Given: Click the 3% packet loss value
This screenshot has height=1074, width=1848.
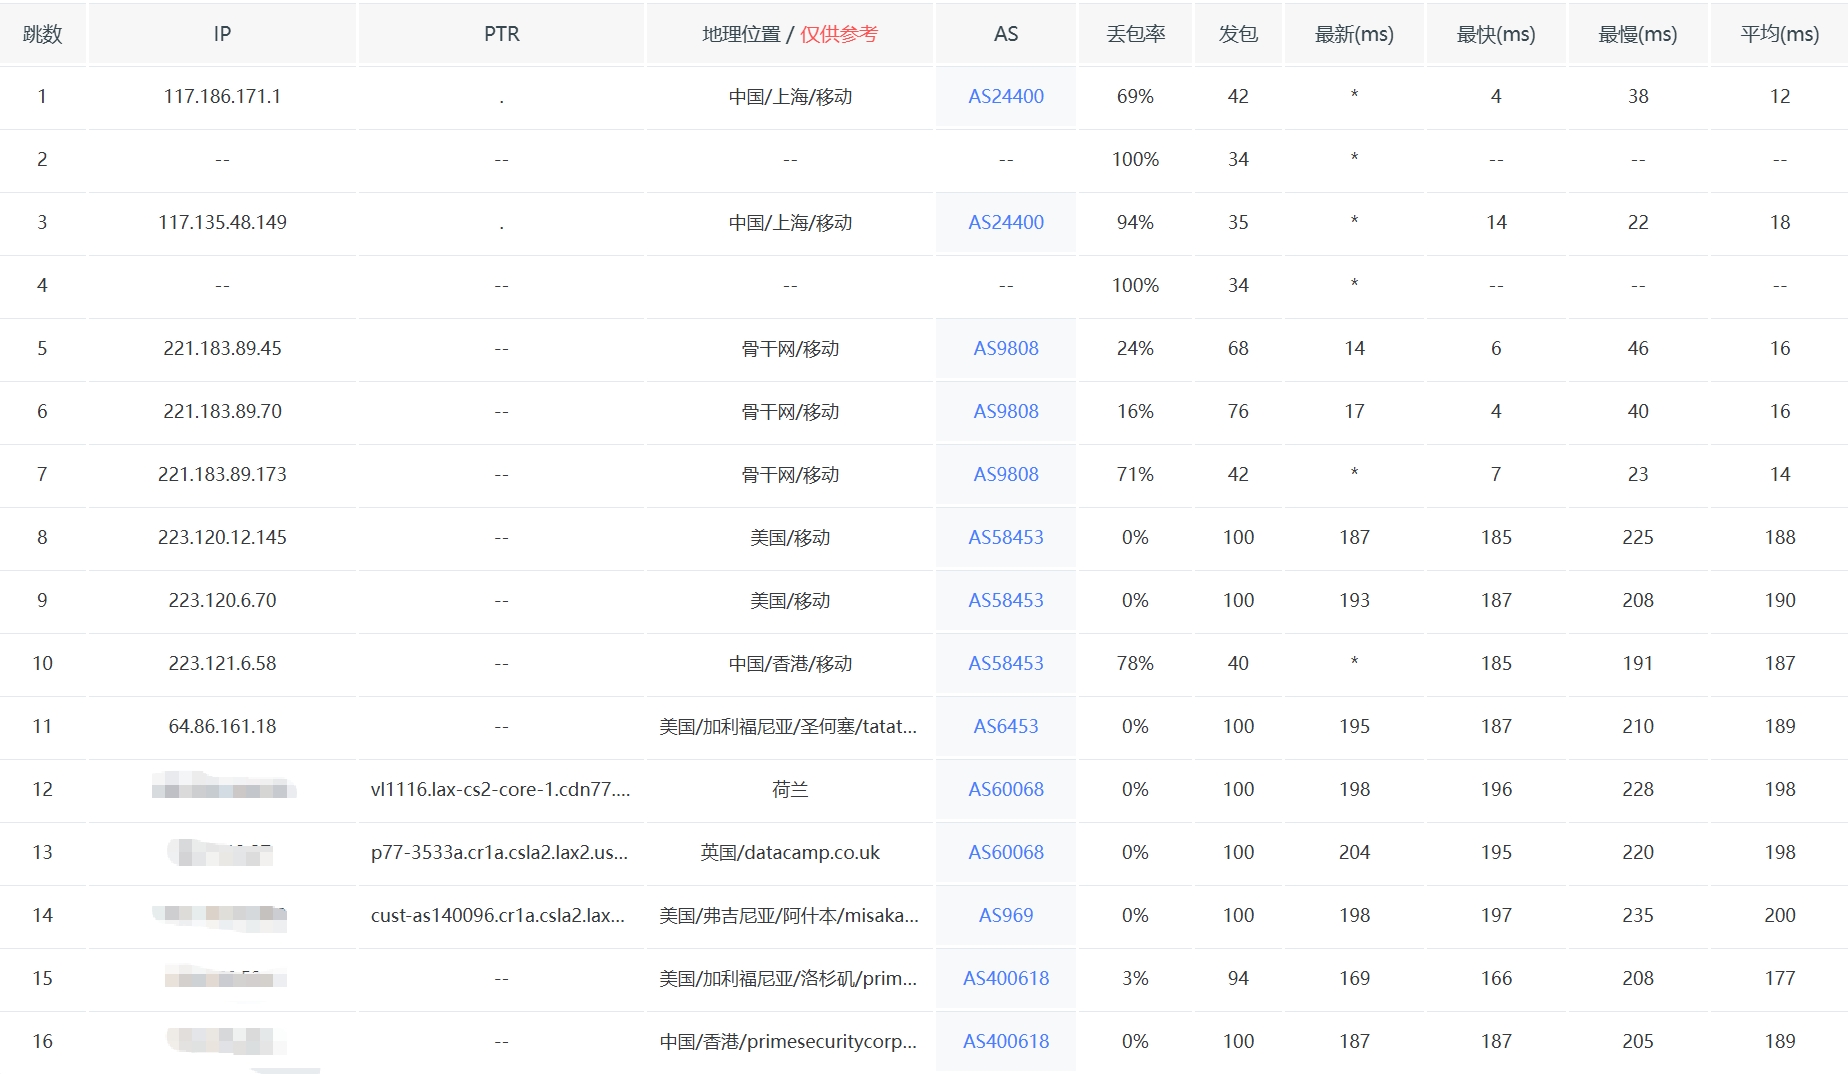Looking at the screenshot, I should [x=1135, y=978].
